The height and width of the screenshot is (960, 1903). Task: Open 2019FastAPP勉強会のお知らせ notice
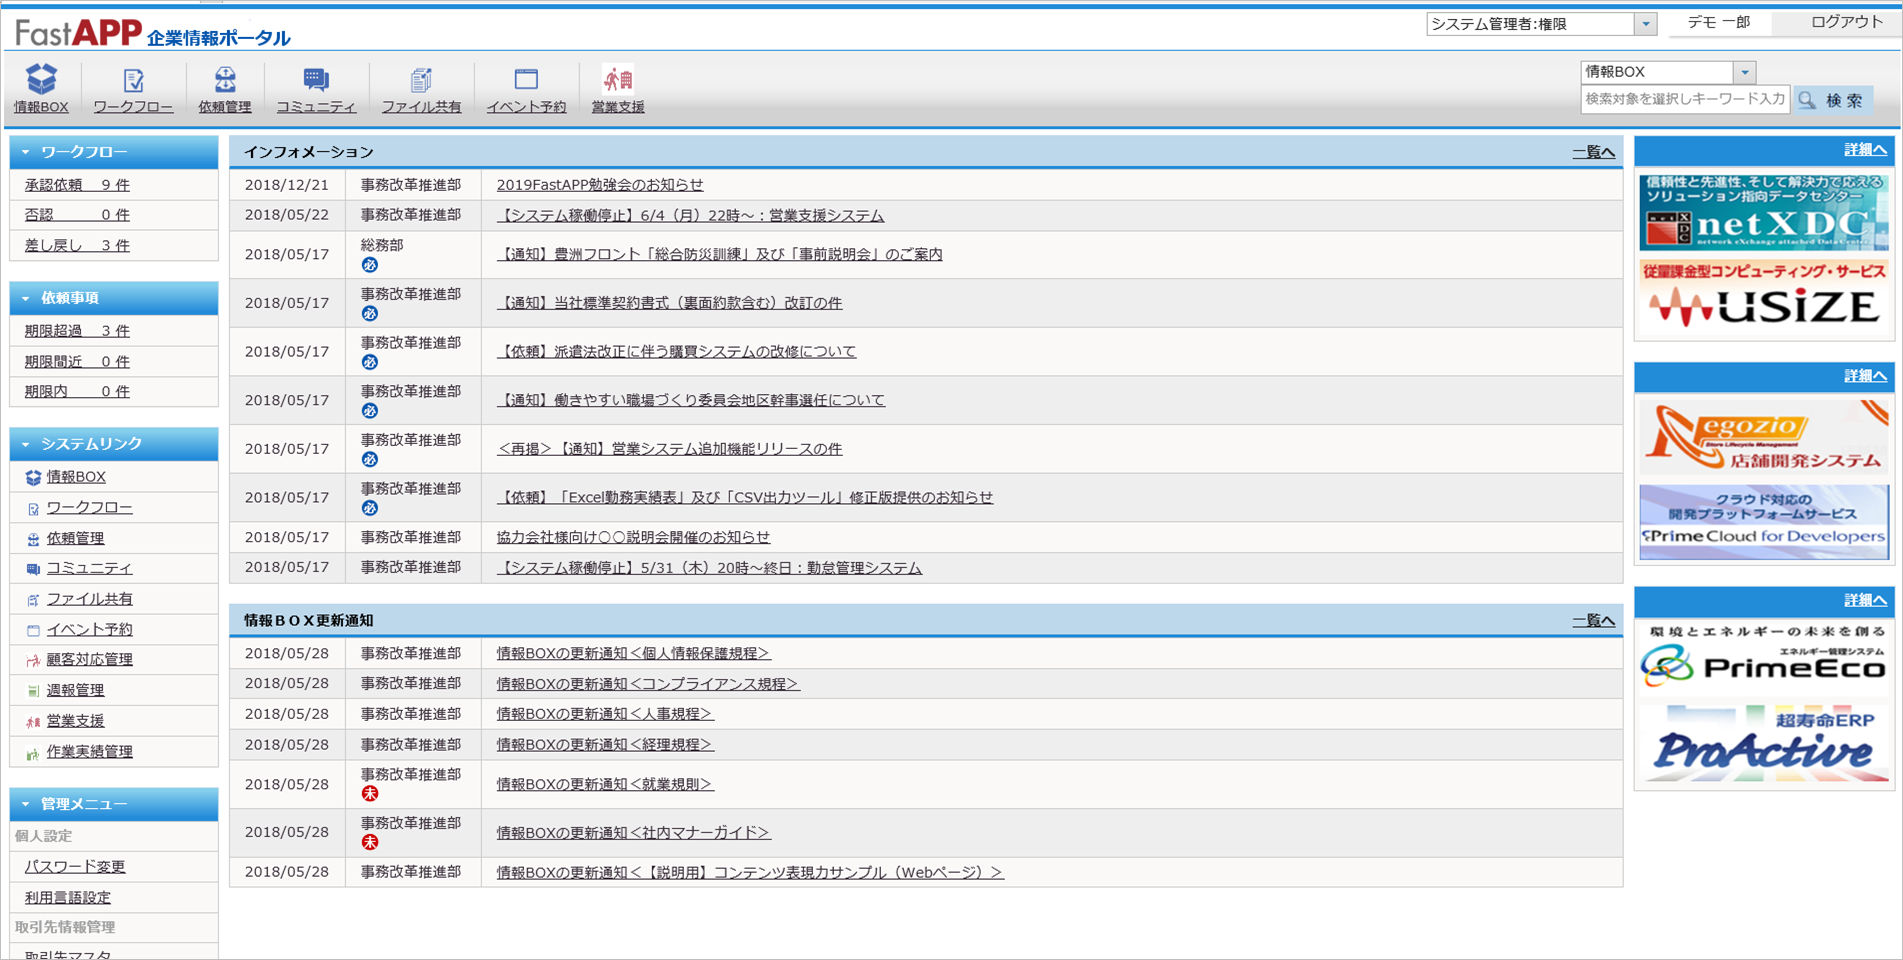point(600,185)
